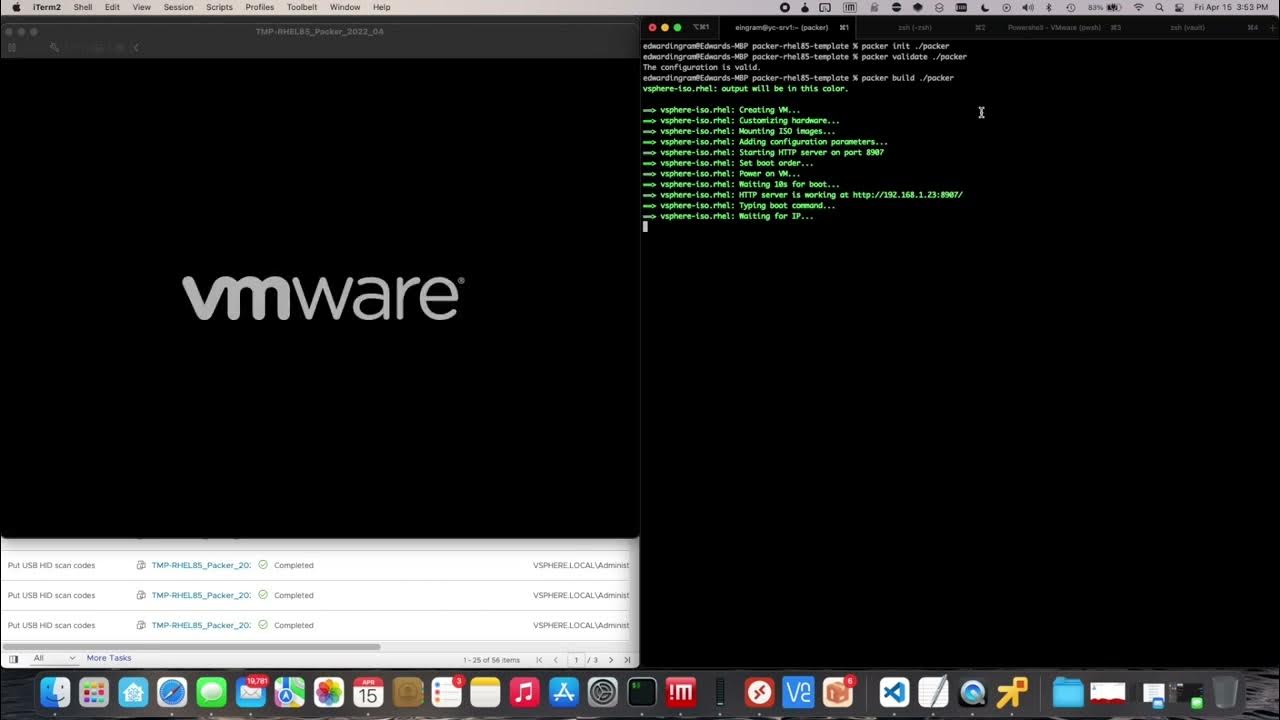Open Photos app in the dock
The width and height of the screenshot is (1280, 720).
tap(329, 692)
